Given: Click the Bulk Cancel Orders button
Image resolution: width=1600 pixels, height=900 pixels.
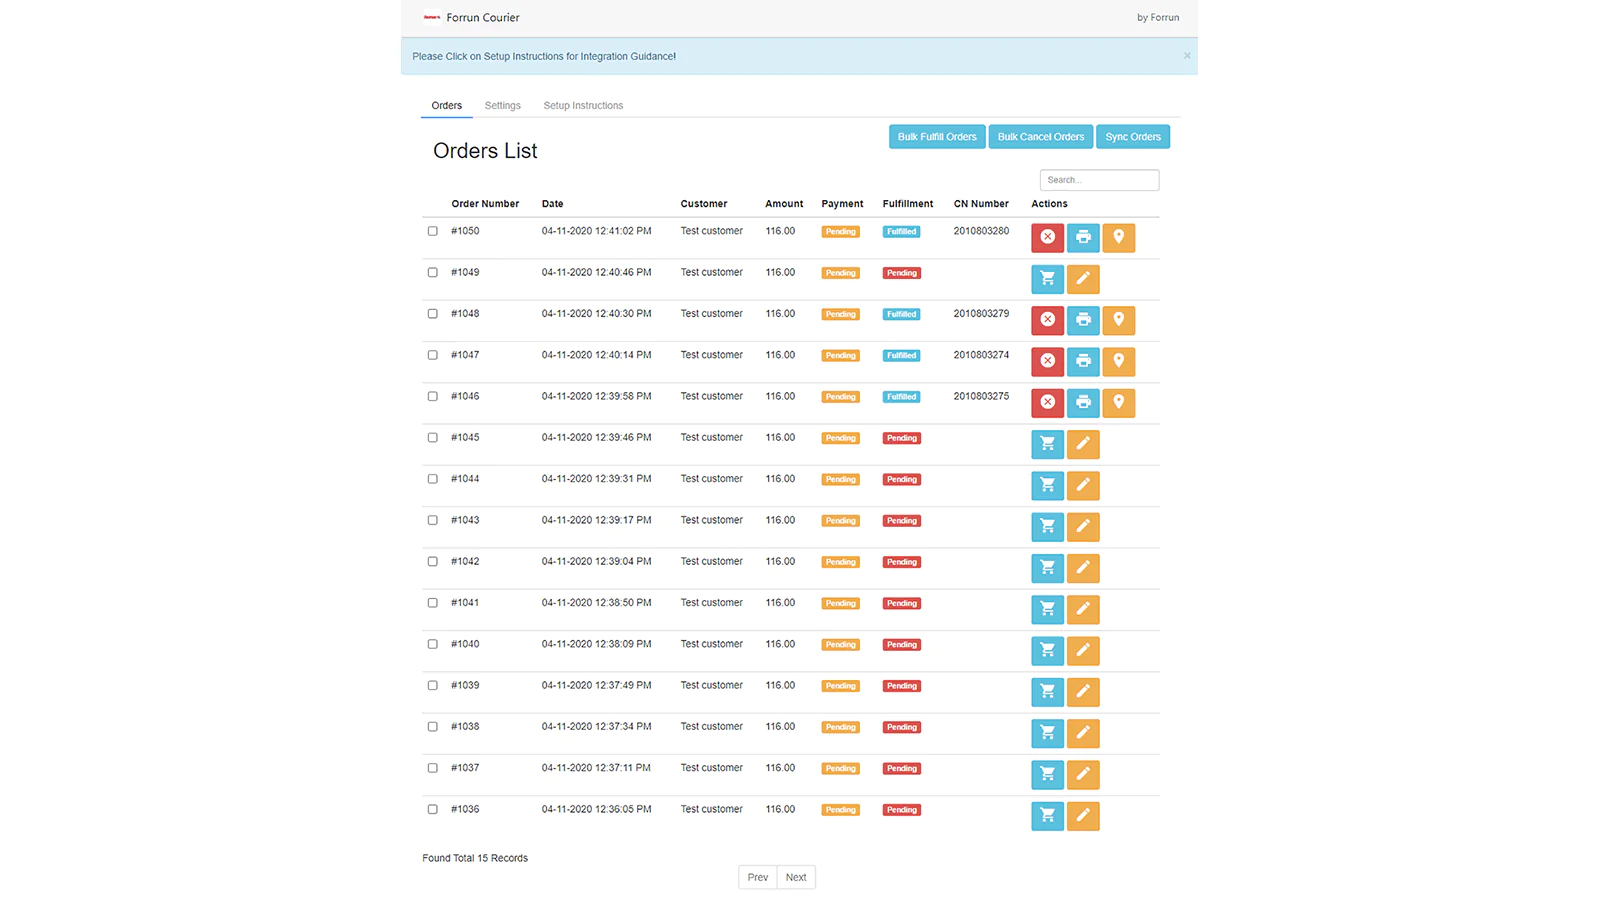Looking at the screenshot, I should click(x=1040, y=137).
